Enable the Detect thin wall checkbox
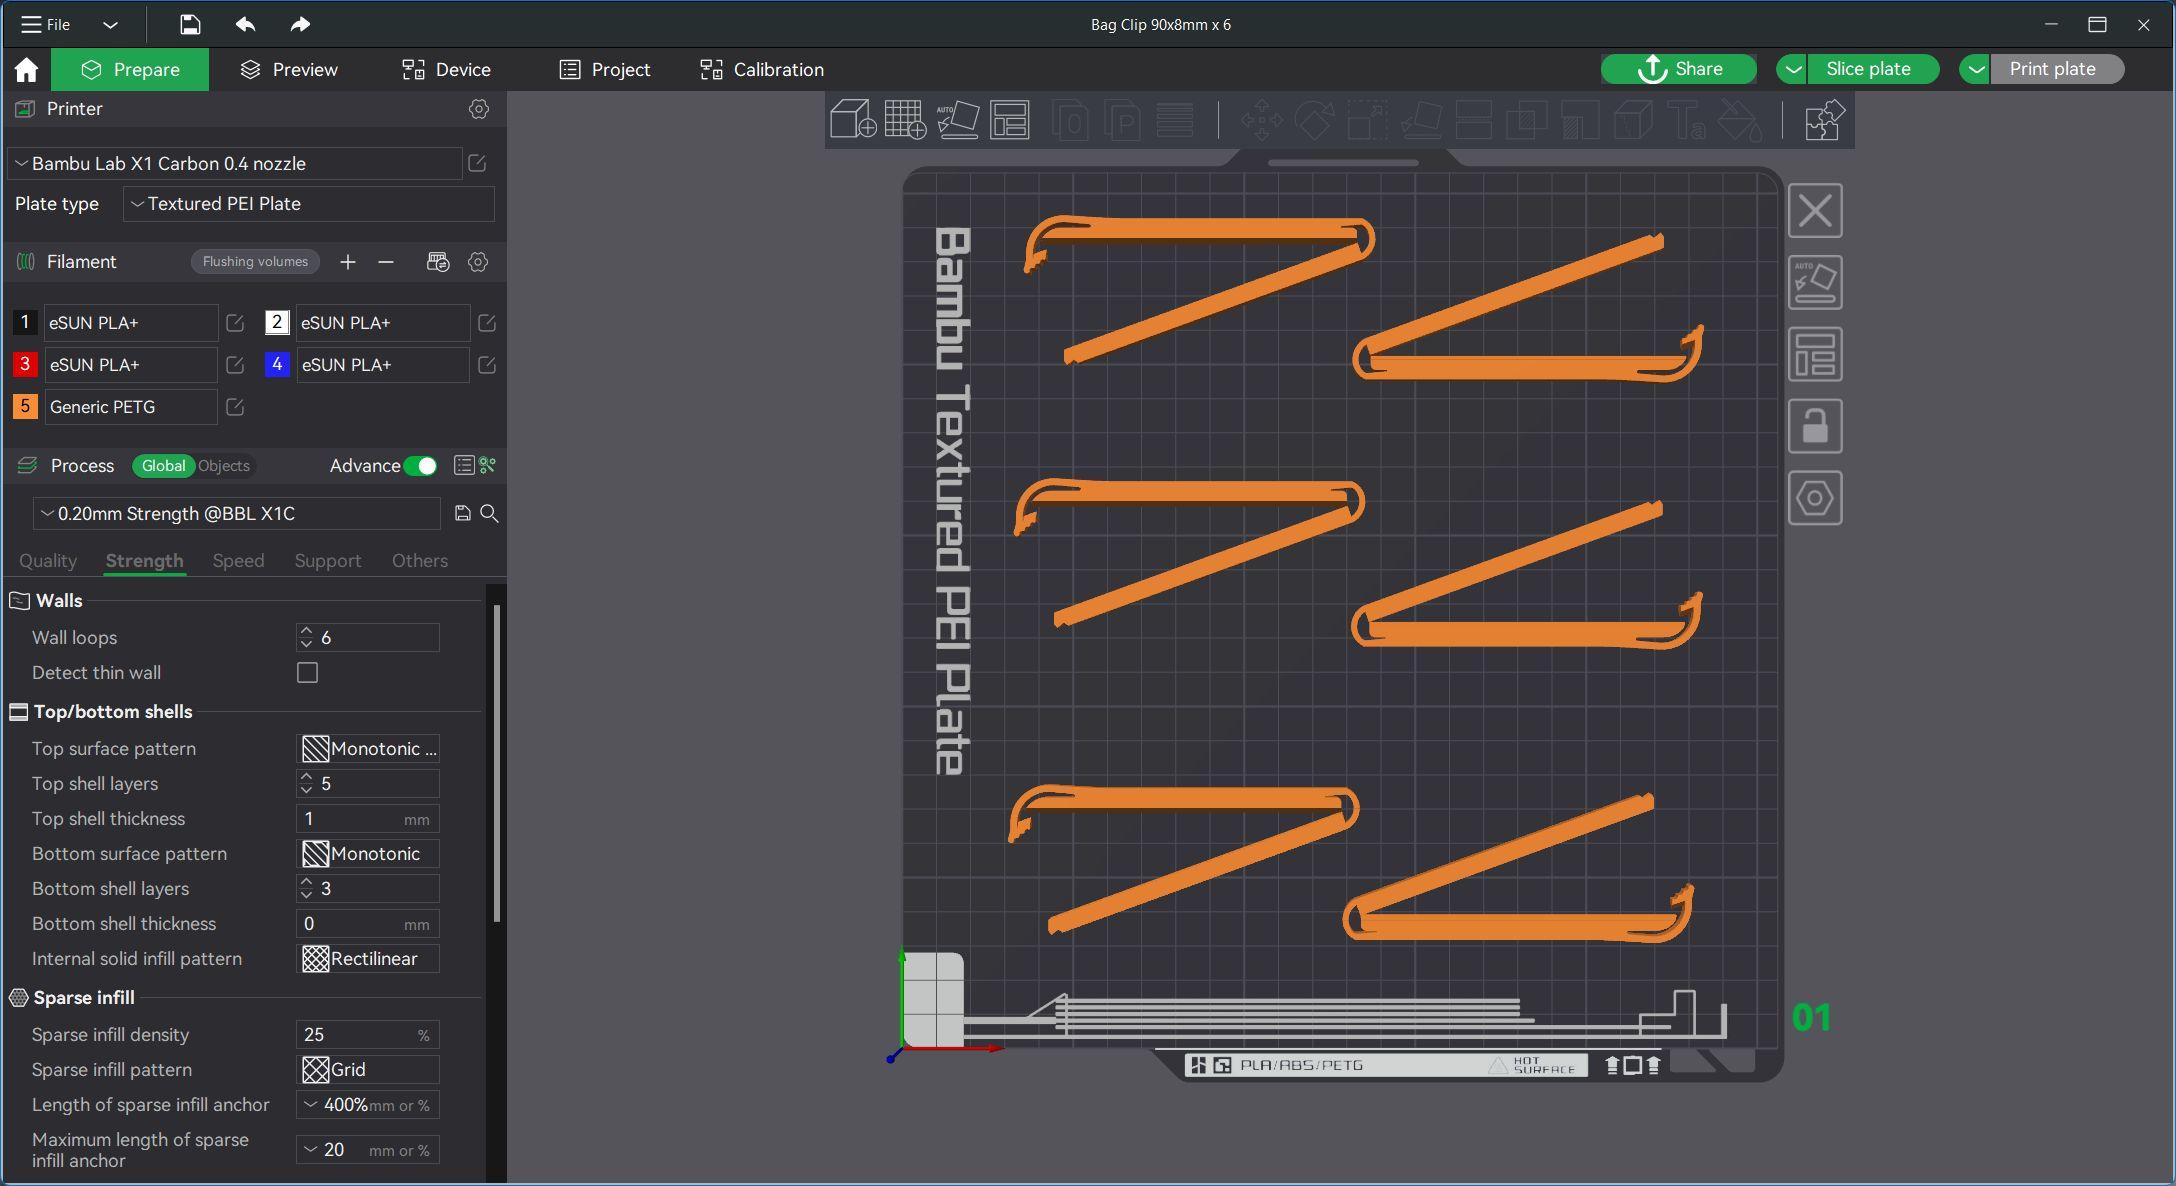Image resolution: width=2176 pixels, height=1186 pixels. (307, 672)
